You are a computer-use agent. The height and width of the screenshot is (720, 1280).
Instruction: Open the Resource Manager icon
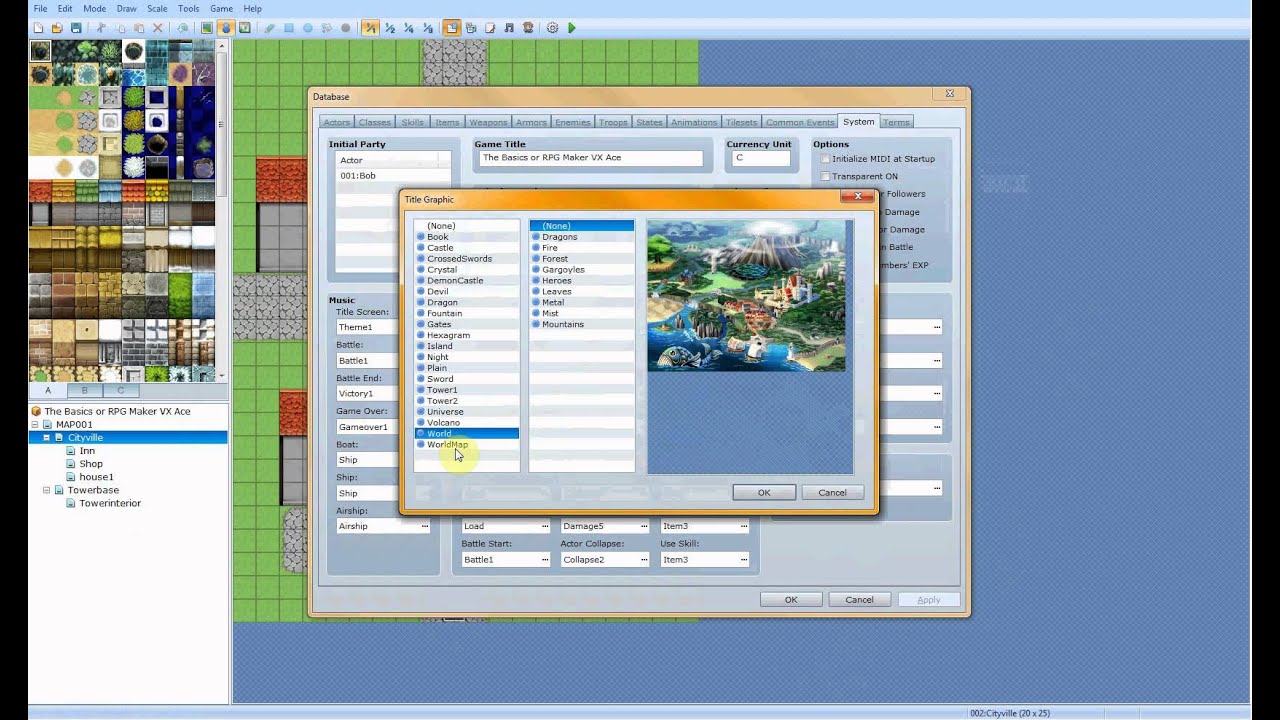(471, 28)
